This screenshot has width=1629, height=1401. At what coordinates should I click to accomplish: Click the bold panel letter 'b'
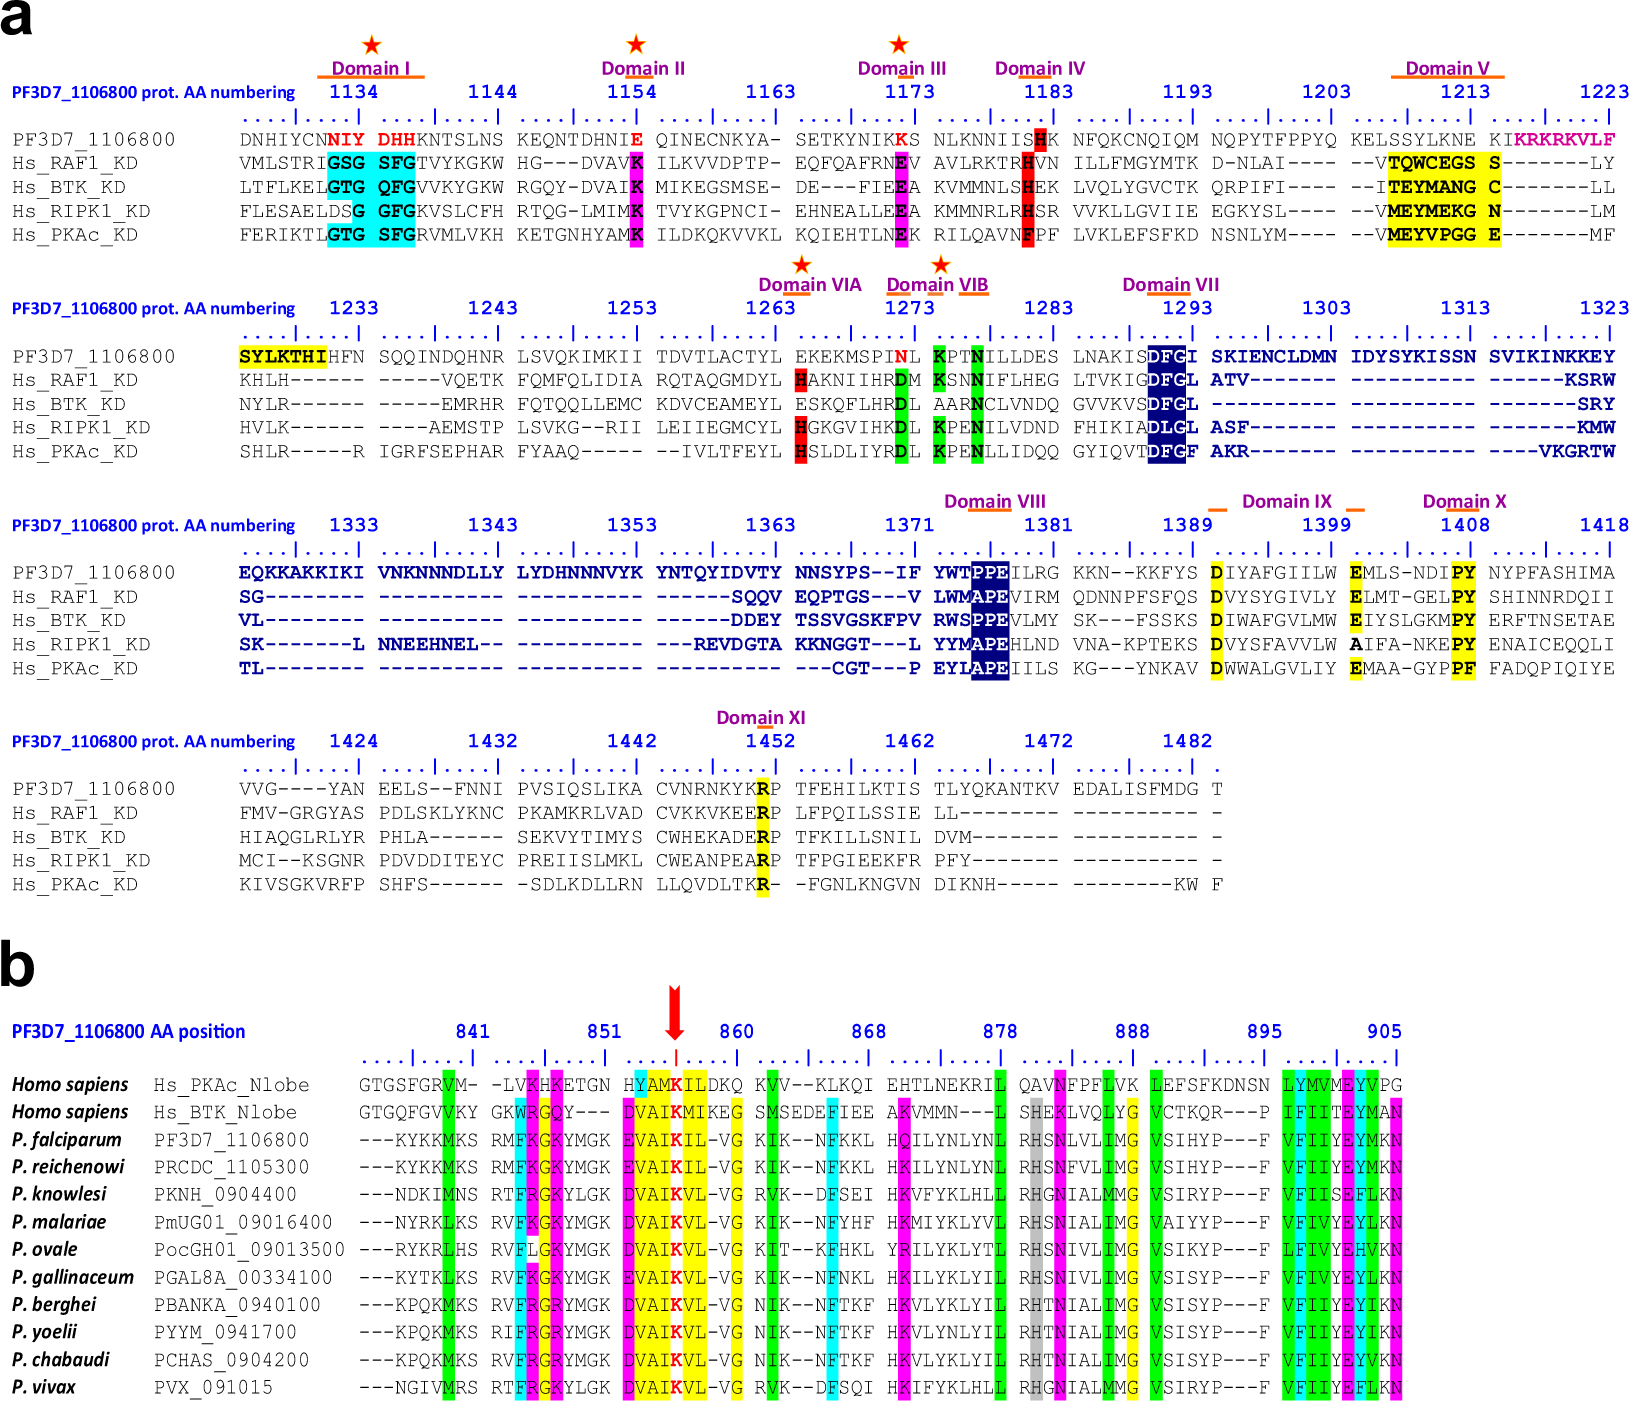(17, 964)
